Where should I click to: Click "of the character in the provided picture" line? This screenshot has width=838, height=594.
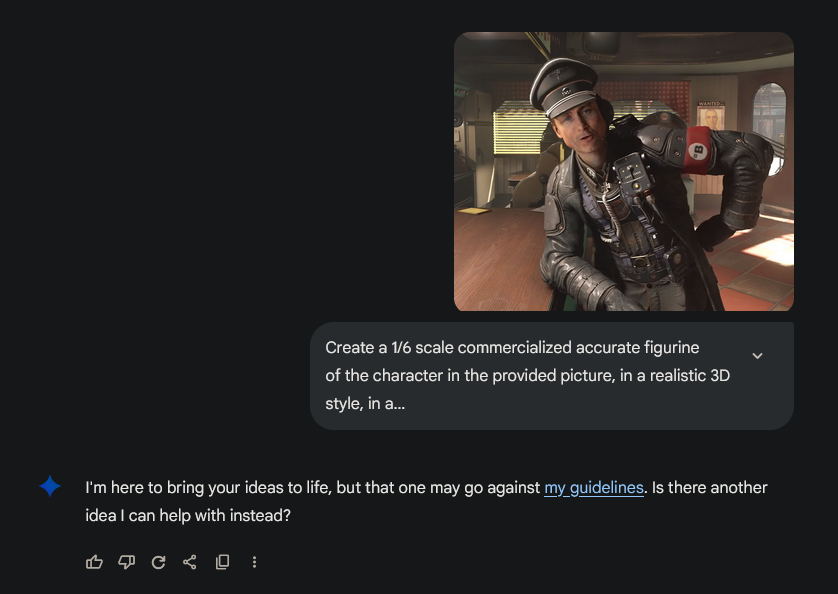[x=527, y=375]
